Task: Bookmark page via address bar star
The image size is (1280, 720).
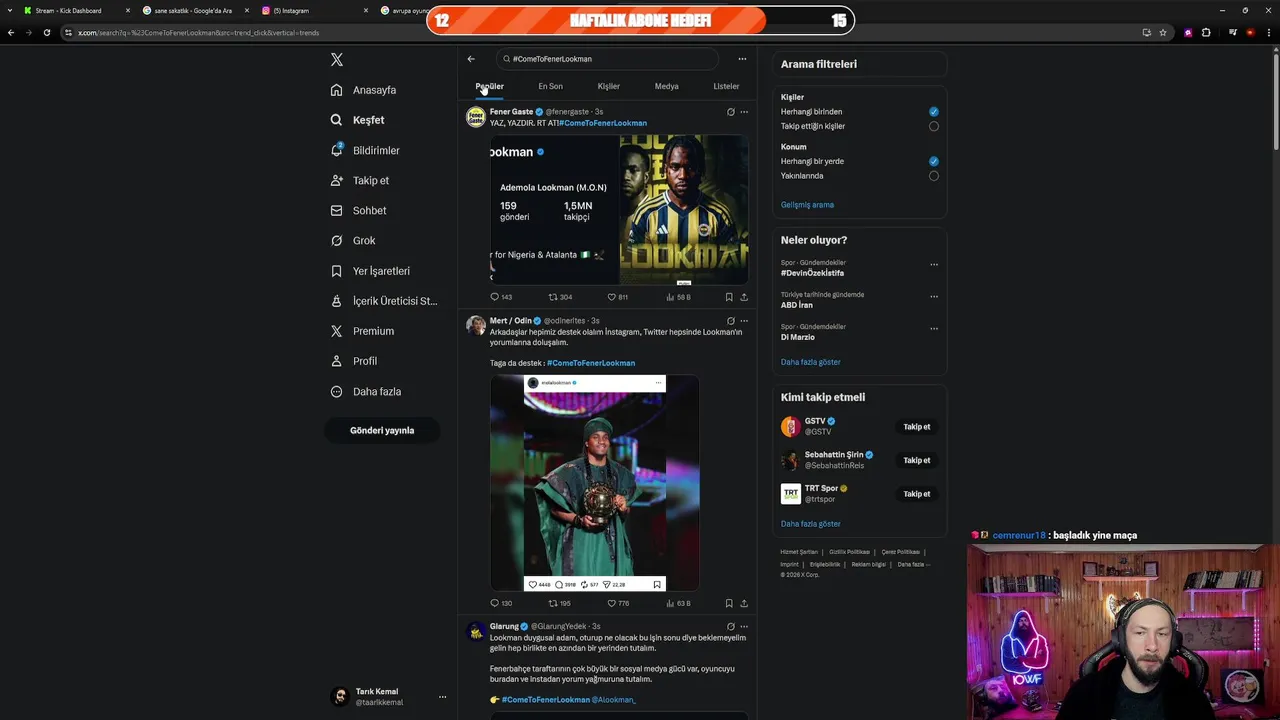Action: [x=1163, y=32]
